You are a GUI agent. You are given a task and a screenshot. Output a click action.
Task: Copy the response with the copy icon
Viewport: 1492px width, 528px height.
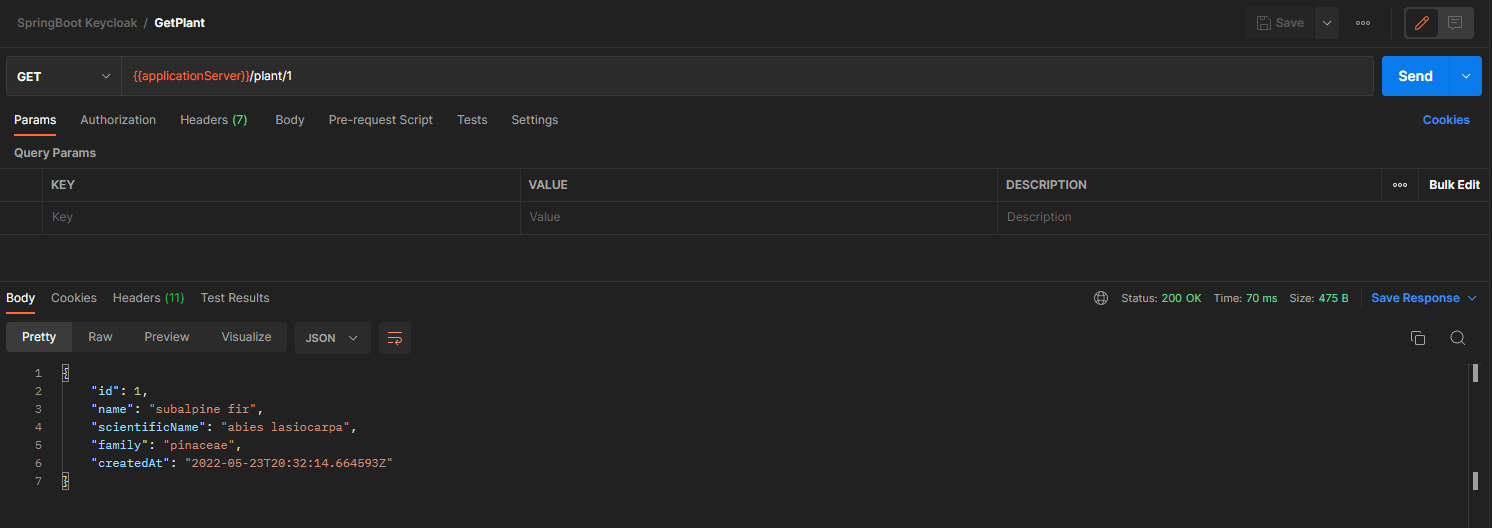tap(1417, 338)
